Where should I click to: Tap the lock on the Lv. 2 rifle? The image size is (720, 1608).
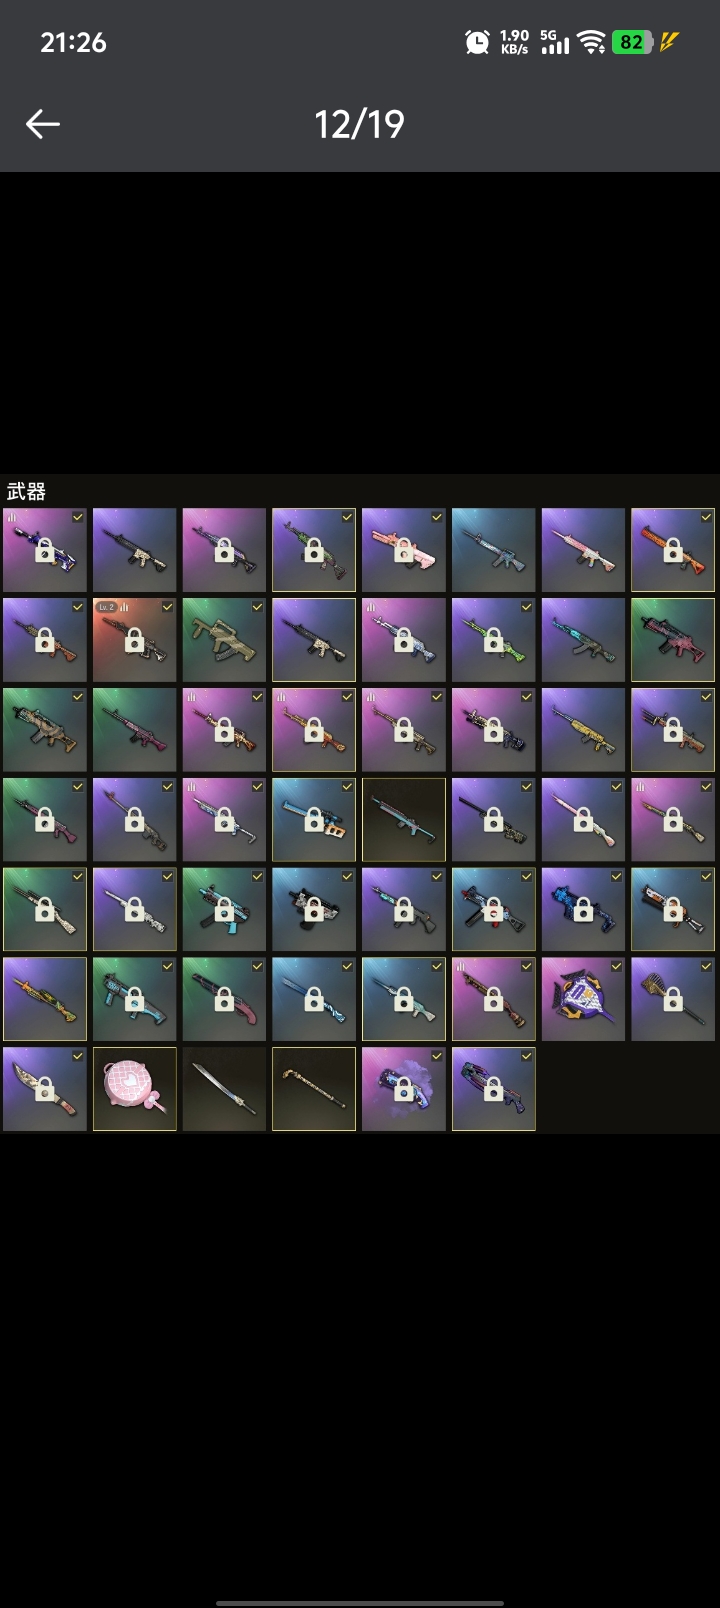click(x=134, y=642)
